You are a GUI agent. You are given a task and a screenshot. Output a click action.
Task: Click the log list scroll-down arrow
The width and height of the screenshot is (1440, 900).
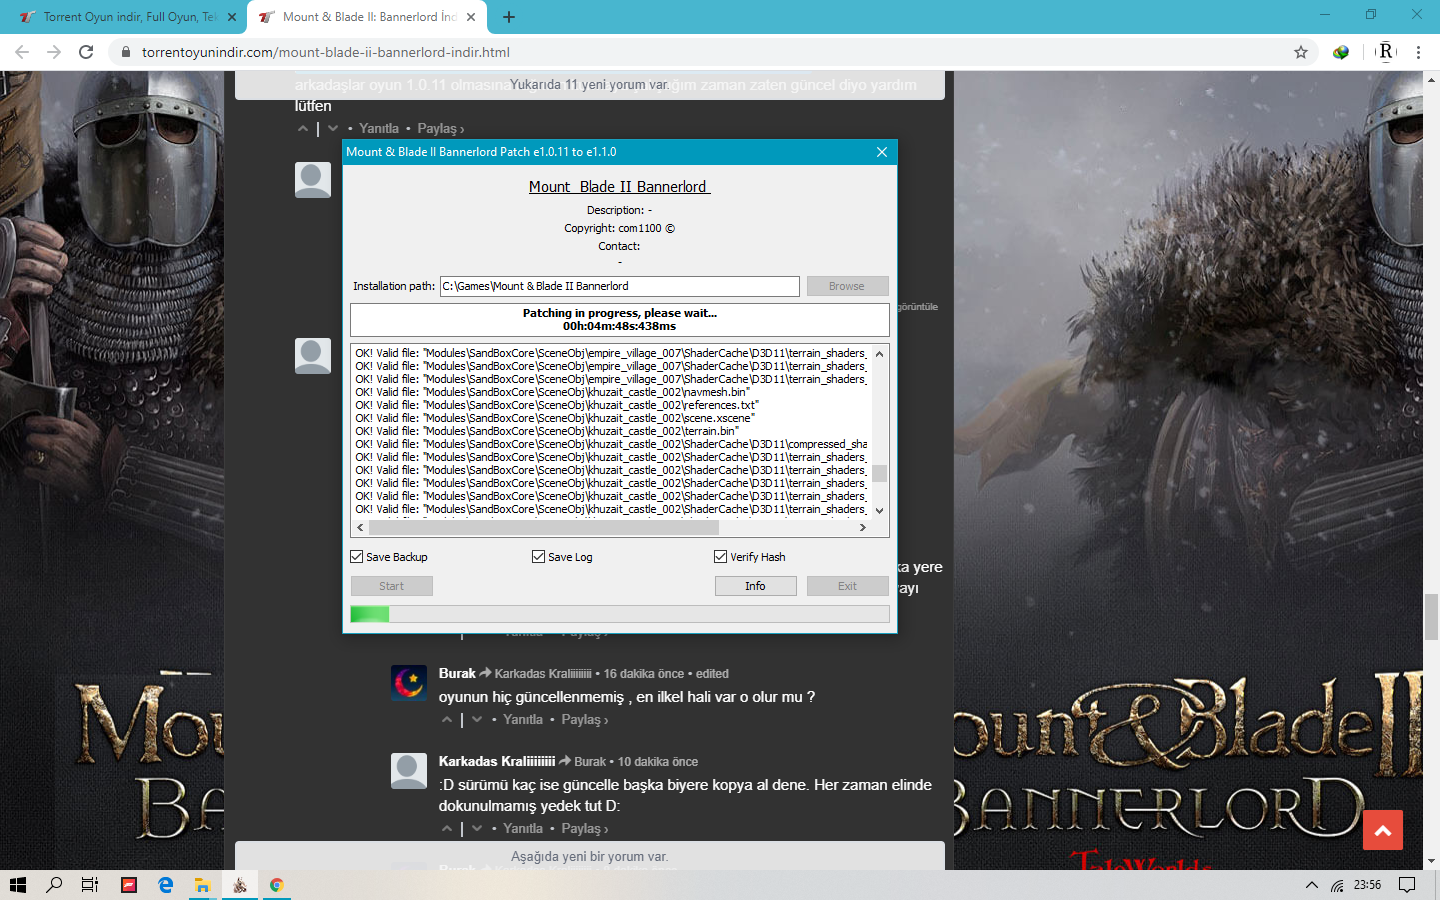pos(880,510)
